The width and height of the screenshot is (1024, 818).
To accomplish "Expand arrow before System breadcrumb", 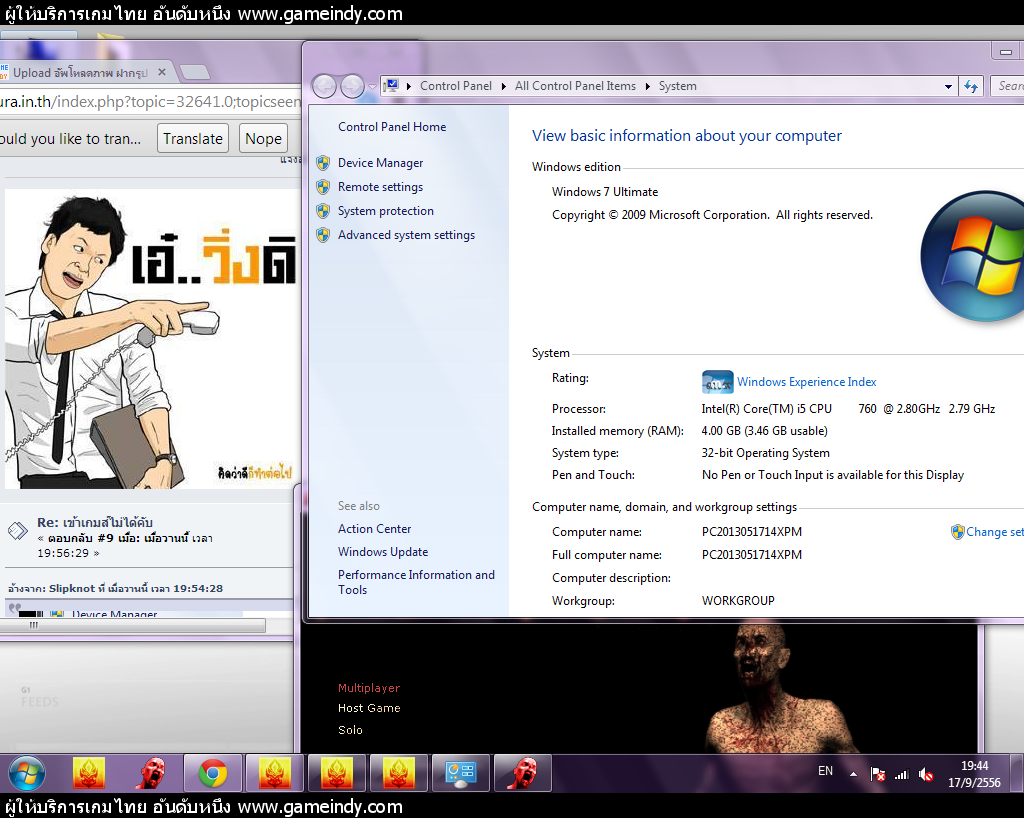I will 647,86.
